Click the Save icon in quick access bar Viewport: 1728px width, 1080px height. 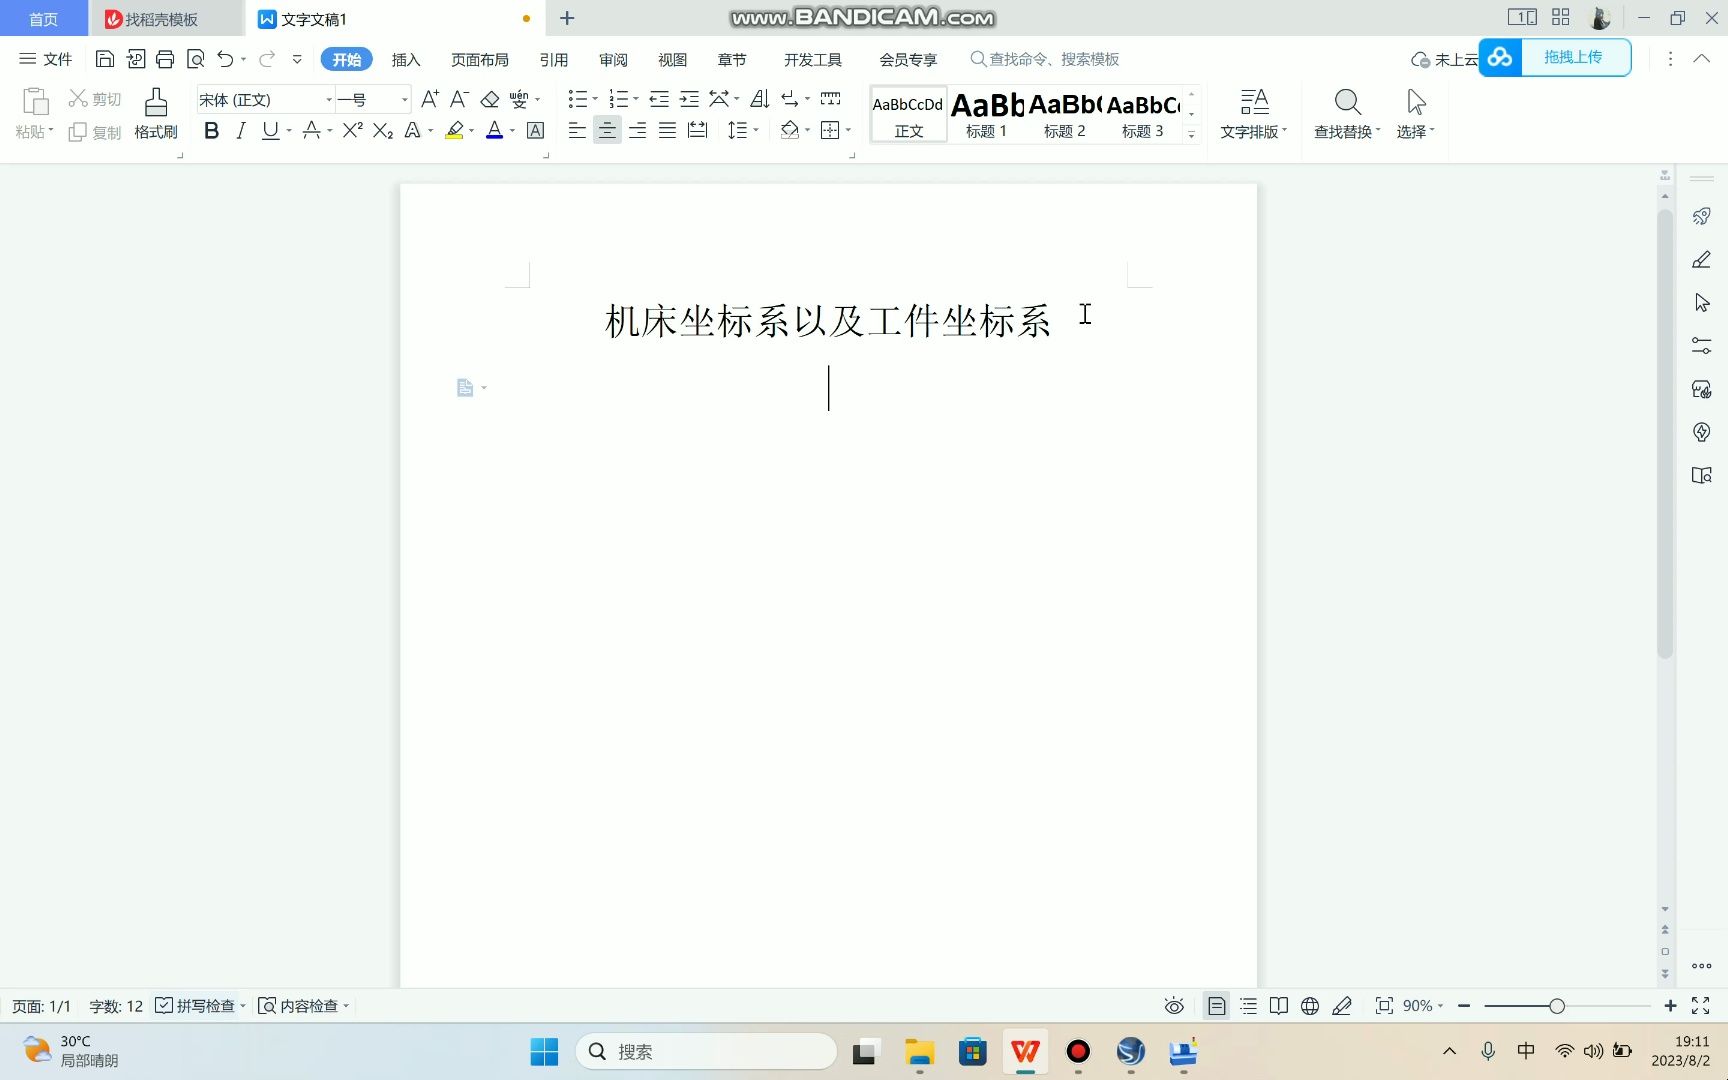(x=104, y=59)
